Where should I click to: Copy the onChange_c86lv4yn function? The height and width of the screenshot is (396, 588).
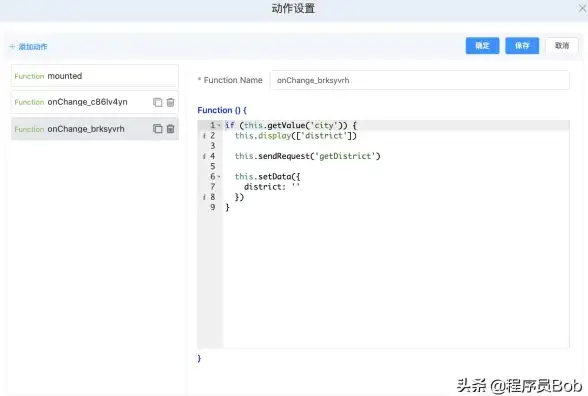pyautogui.click(x=158, y=102)
